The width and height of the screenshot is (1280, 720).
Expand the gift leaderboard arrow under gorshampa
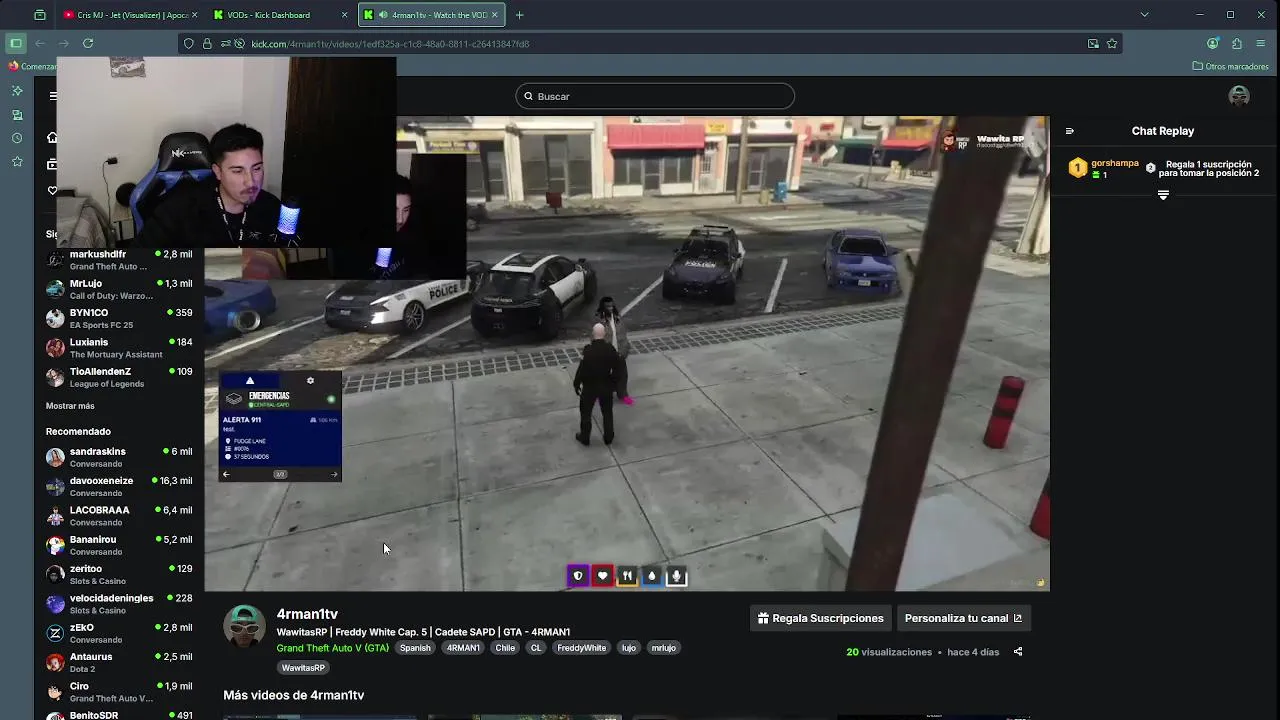(1163, 195)
